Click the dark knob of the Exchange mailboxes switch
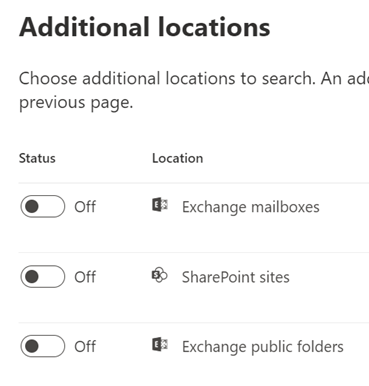 pos(32,206)
